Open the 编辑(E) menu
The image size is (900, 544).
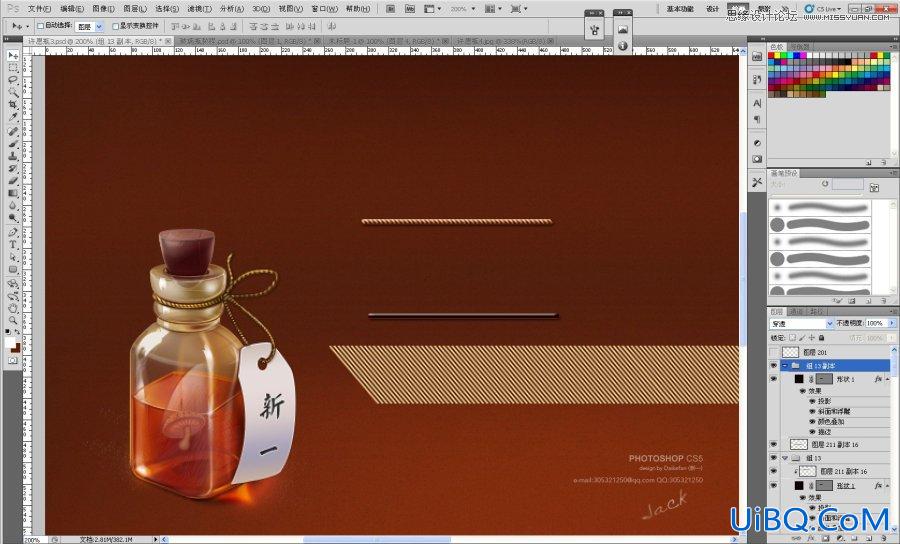click(x=72, y=9)
